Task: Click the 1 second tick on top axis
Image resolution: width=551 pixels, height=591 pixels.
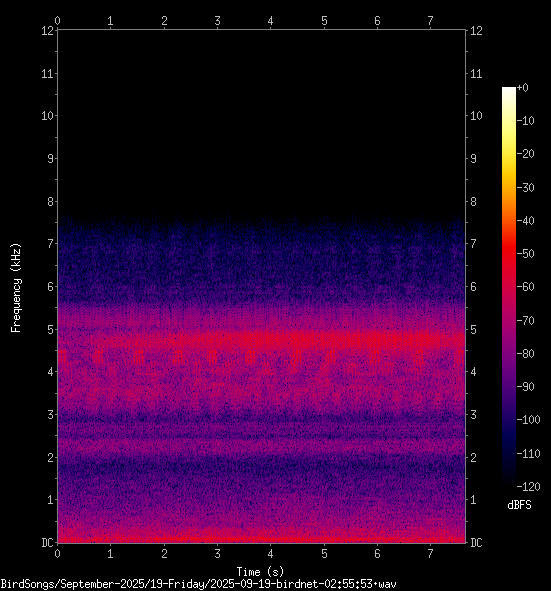Action: click(110, 21)
